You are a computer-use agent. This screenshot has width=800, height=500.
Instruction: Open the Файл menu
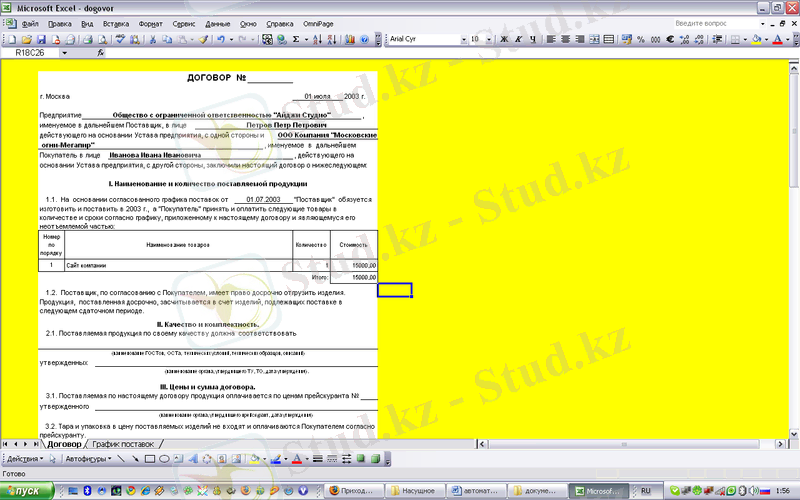coord(30,24)
